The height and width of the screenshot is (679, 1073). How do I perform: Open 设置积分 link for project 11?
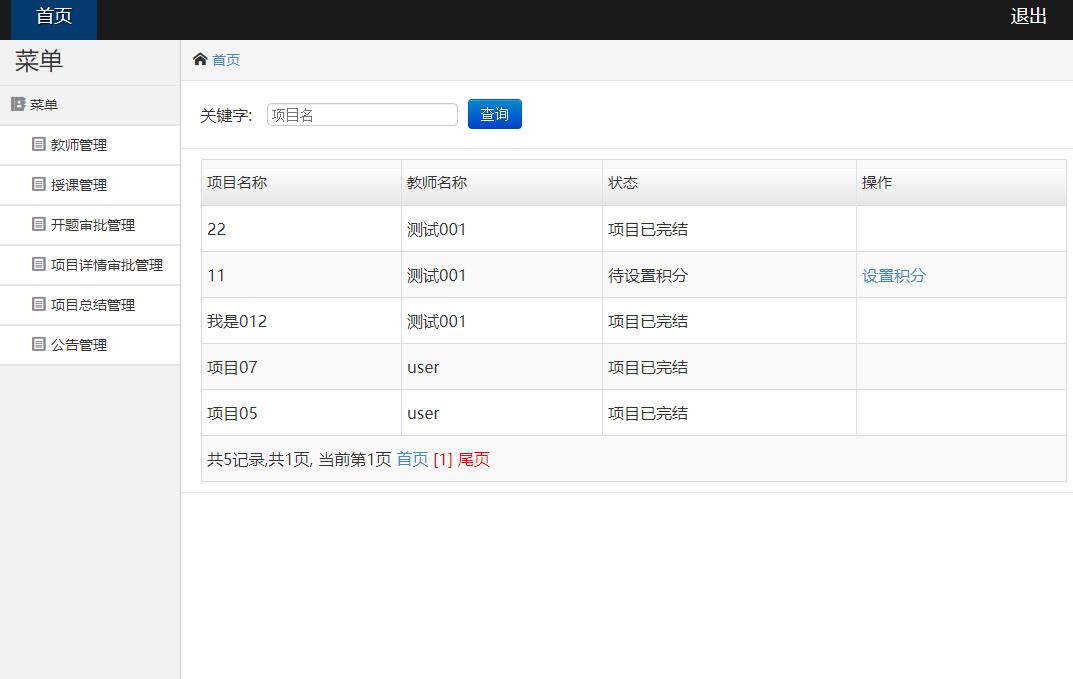[893, 275]
